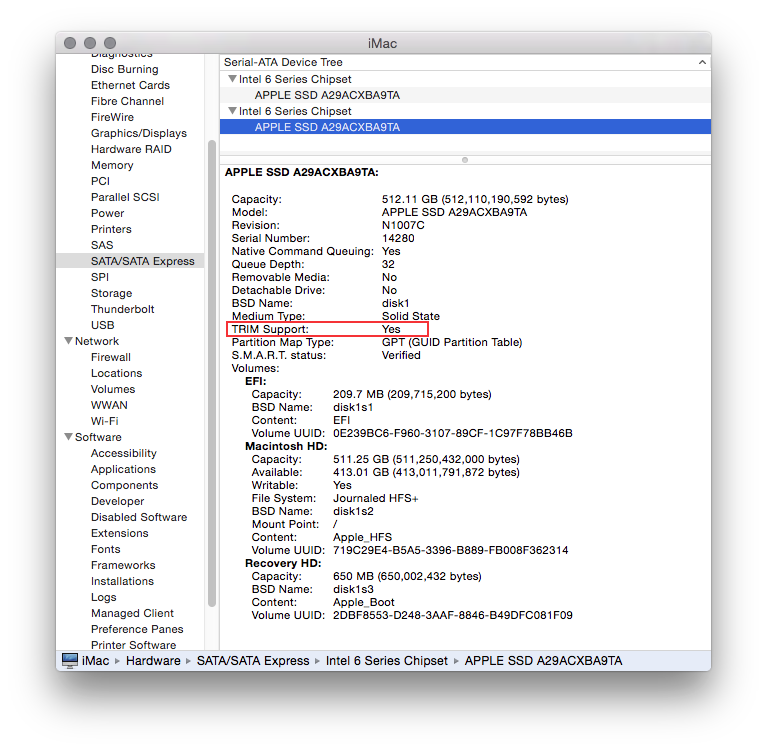The height and width of the screenshot is (751, 767).
Task: Click Intel 6 Series Chipset in path bar
Action: coord(386,661)
